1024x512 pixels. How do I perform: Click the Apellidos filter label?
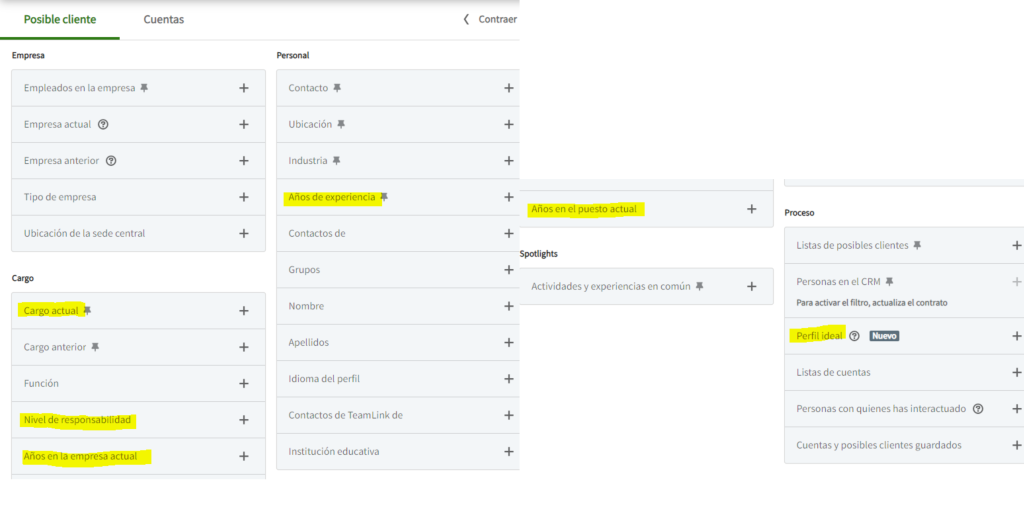309,342
